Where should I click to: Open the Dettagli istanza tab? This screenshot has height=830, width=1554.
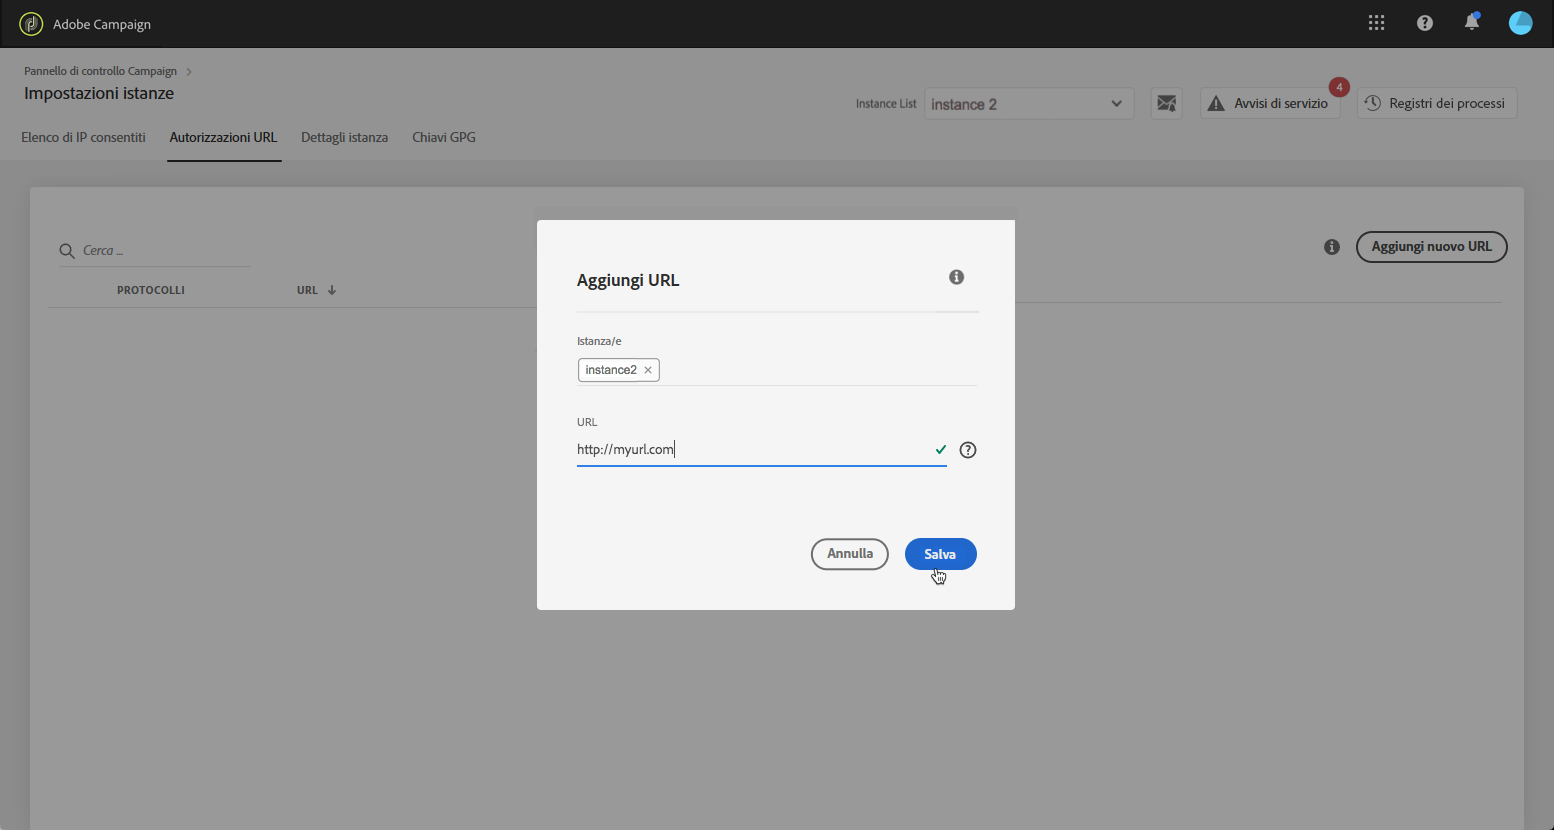[344, 137]
